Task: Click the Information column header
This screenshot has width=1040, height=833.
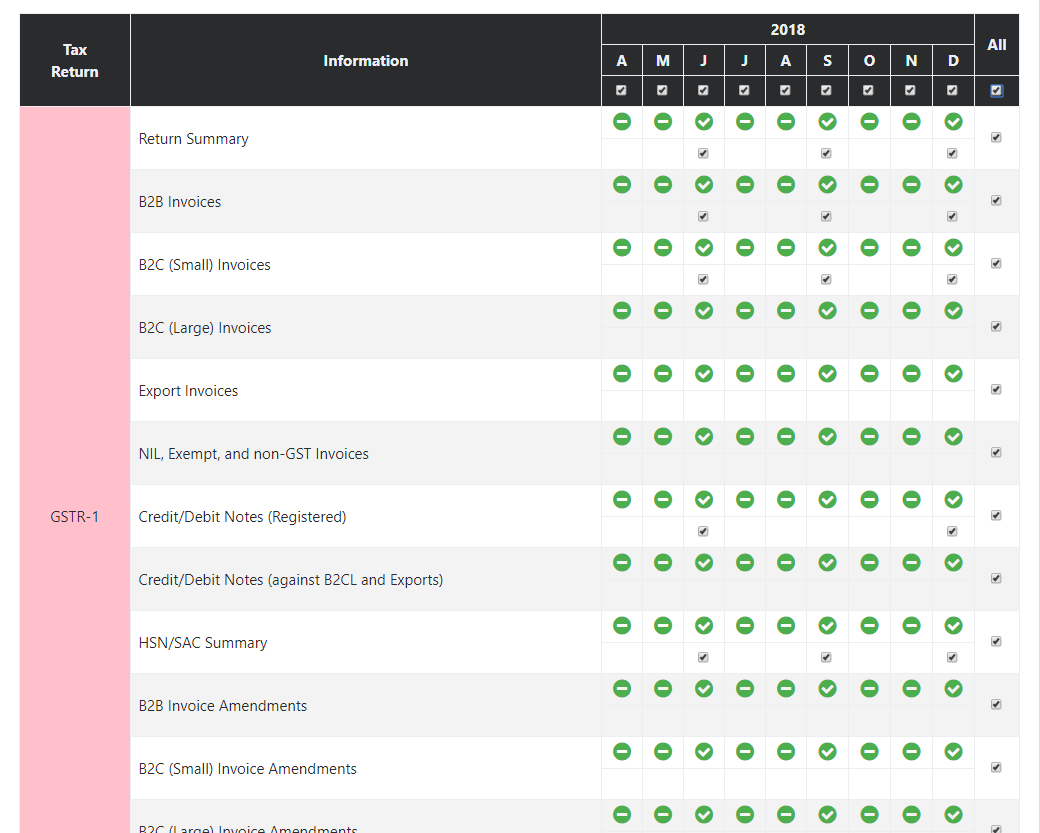Action: 365,61
